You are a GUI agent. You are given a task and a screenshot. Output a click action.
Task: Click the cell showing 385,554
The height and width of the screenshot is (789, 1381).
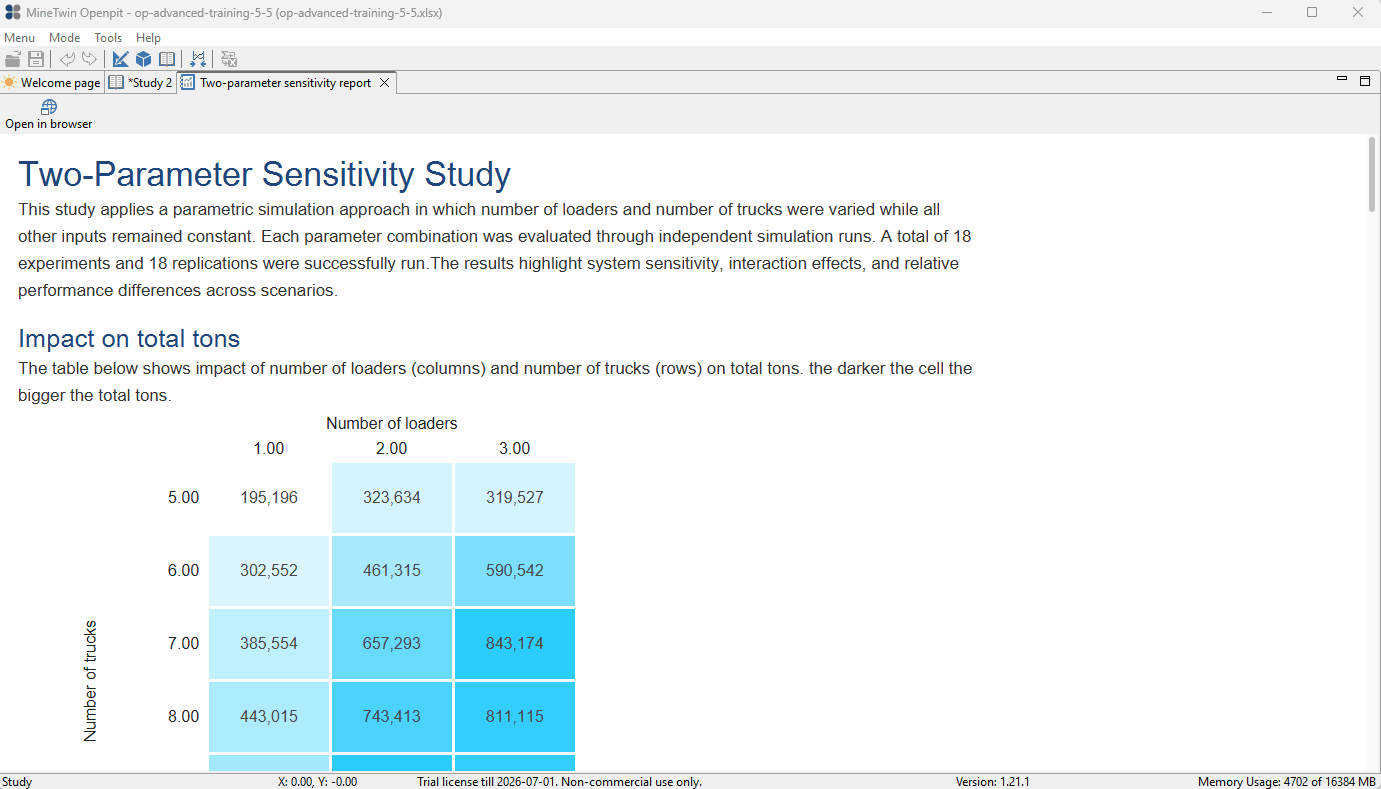point(269,643)
